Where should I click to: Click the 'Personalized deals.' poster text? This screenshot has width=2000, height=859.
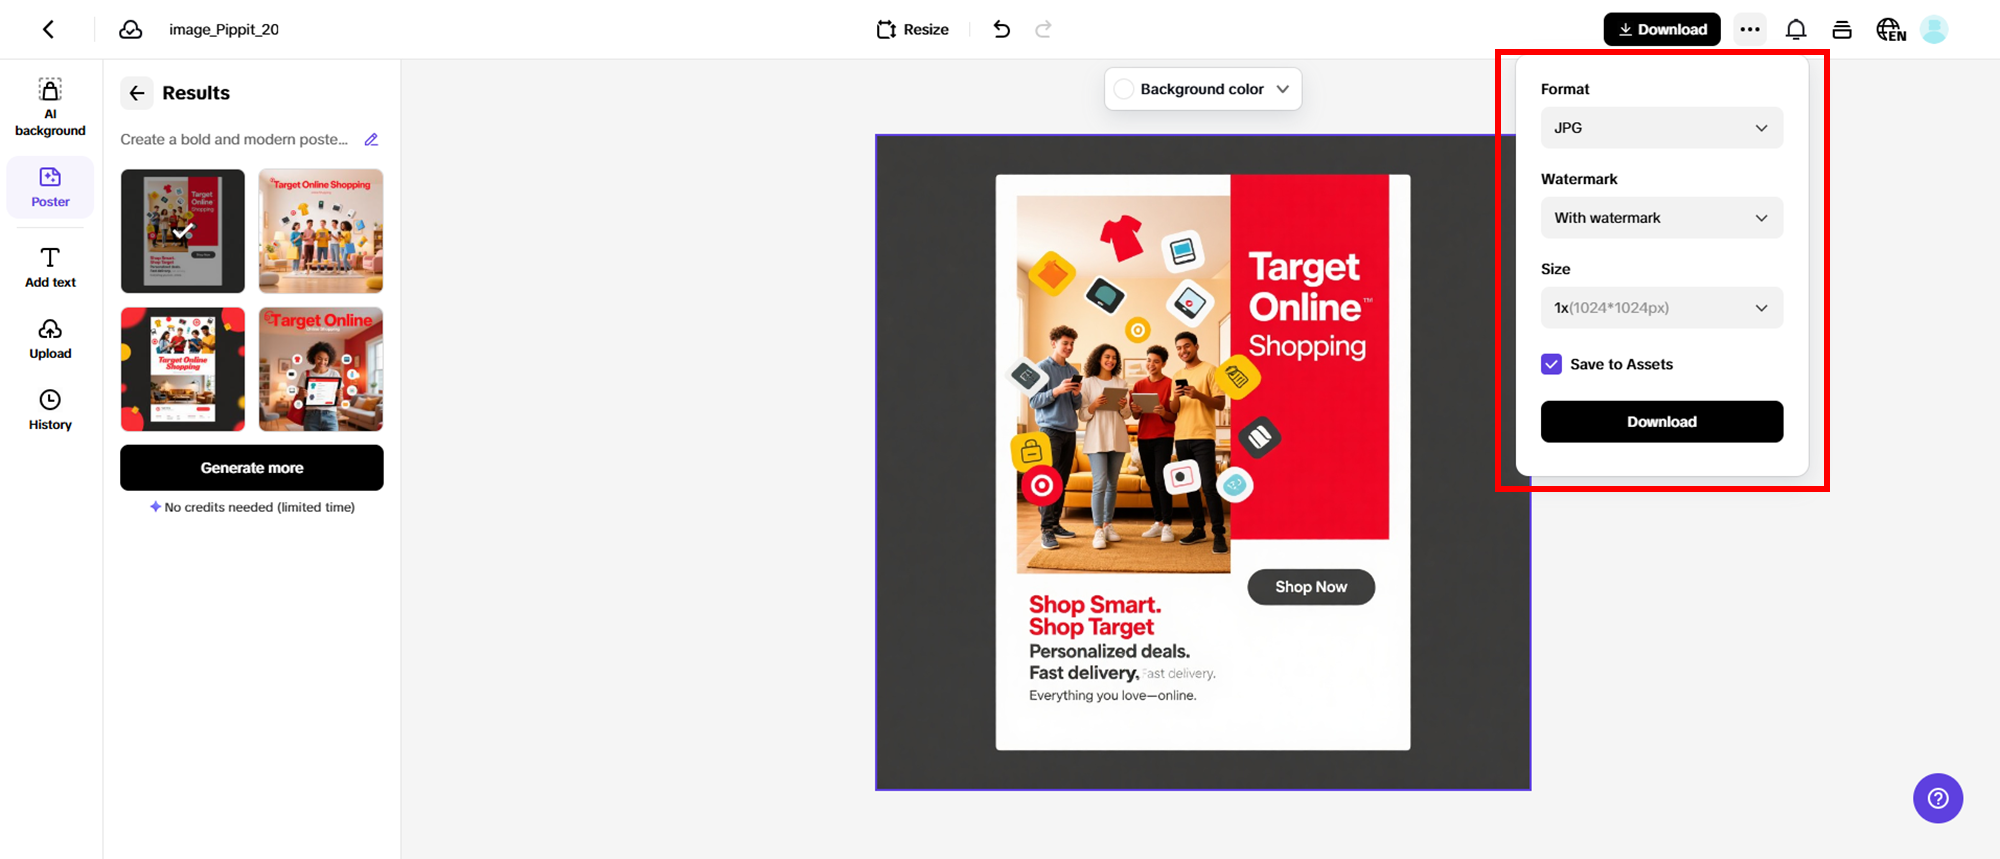click(x=1109, y=651)
